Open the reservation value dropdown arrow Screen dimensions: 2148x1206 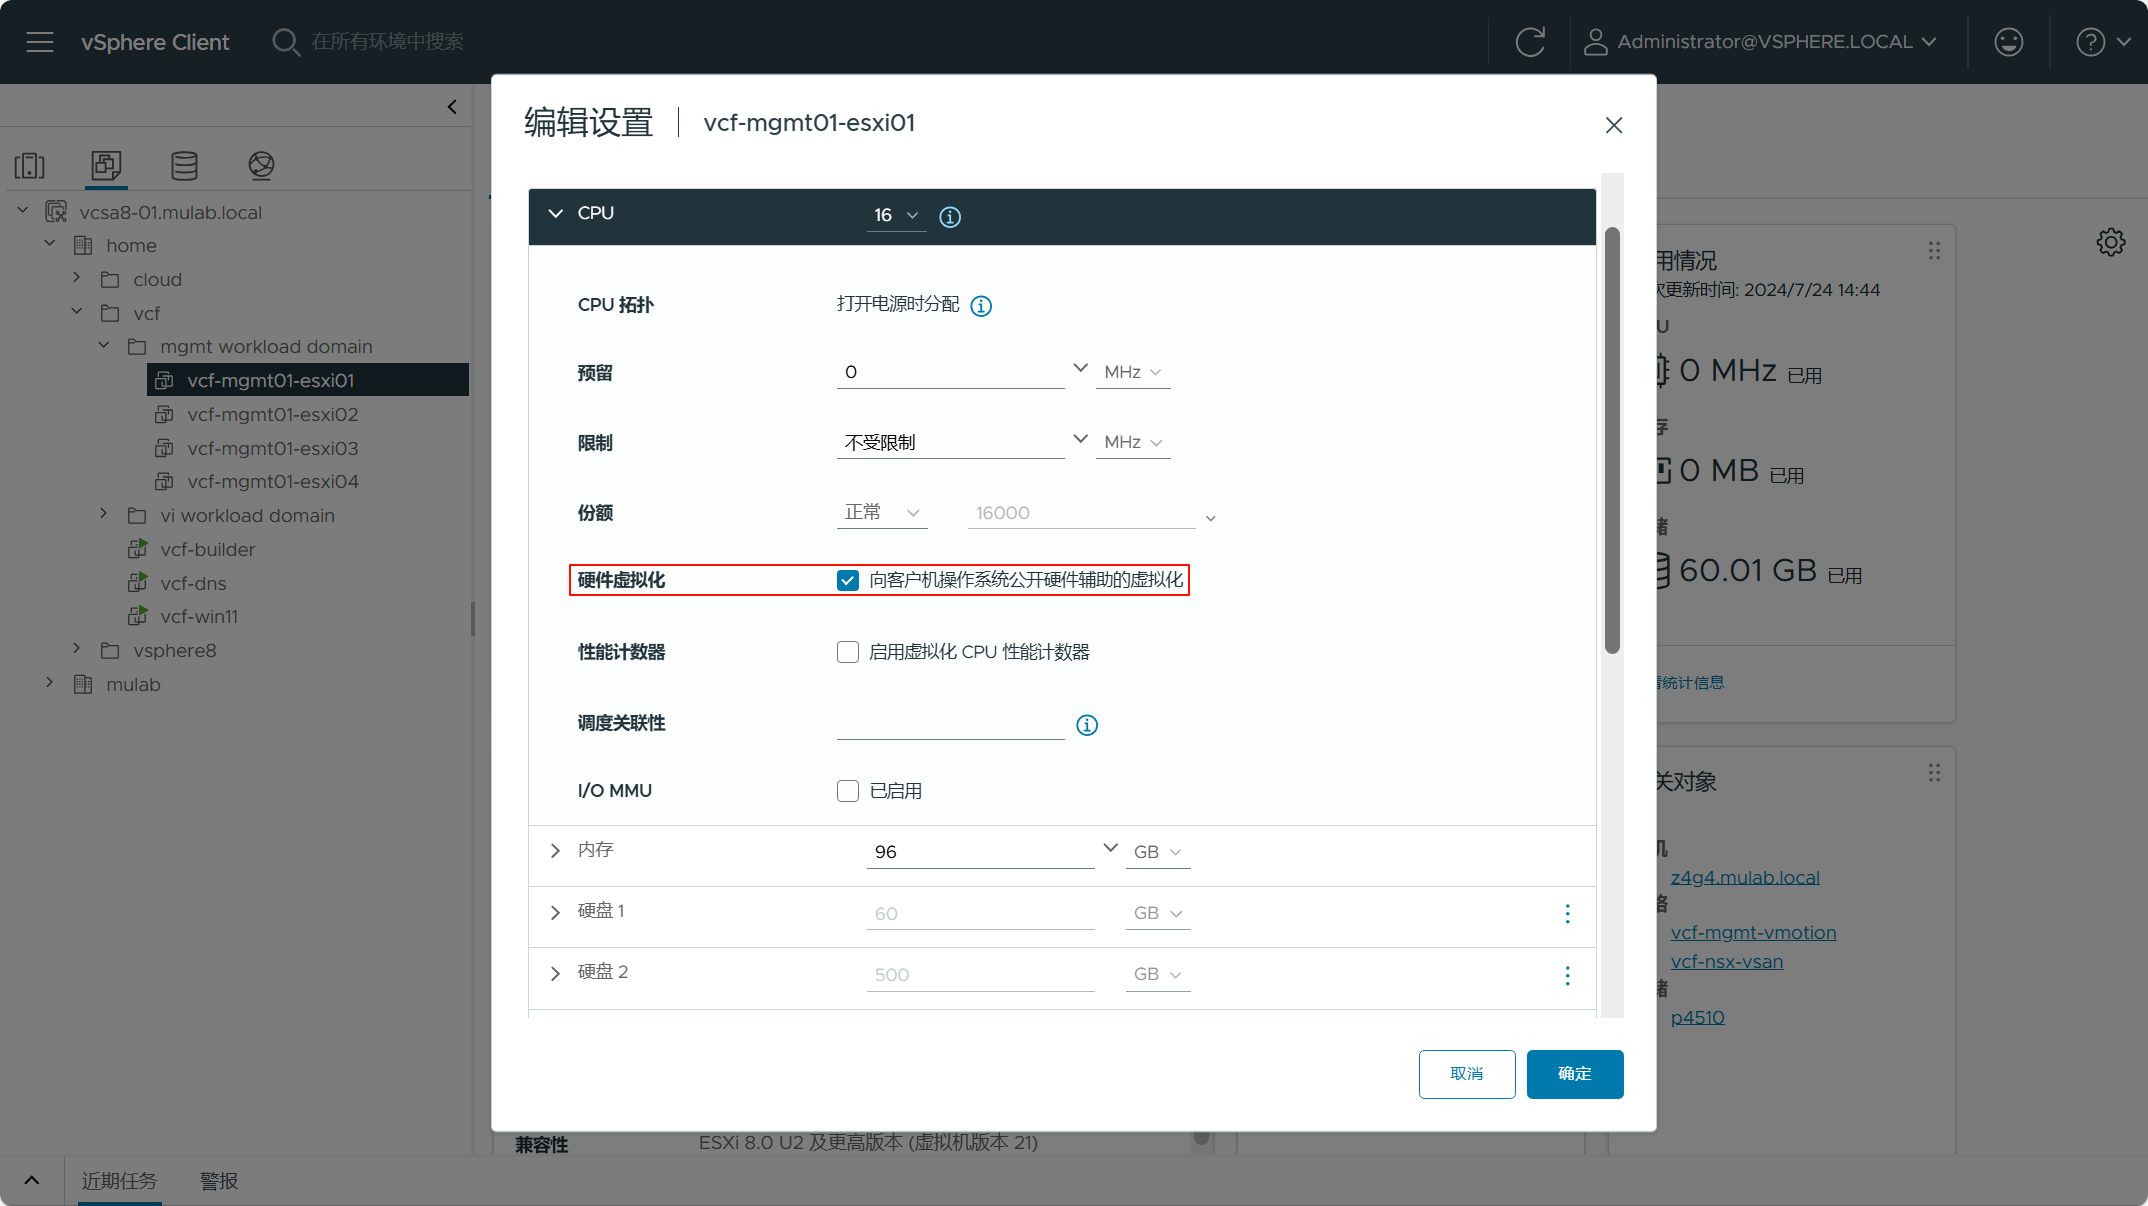tap(1080, 368)
